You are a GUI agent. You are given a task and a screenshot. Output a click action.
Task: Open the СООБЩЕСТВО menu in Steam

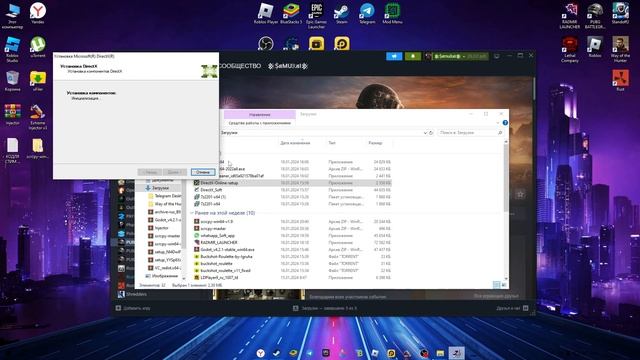240,66
